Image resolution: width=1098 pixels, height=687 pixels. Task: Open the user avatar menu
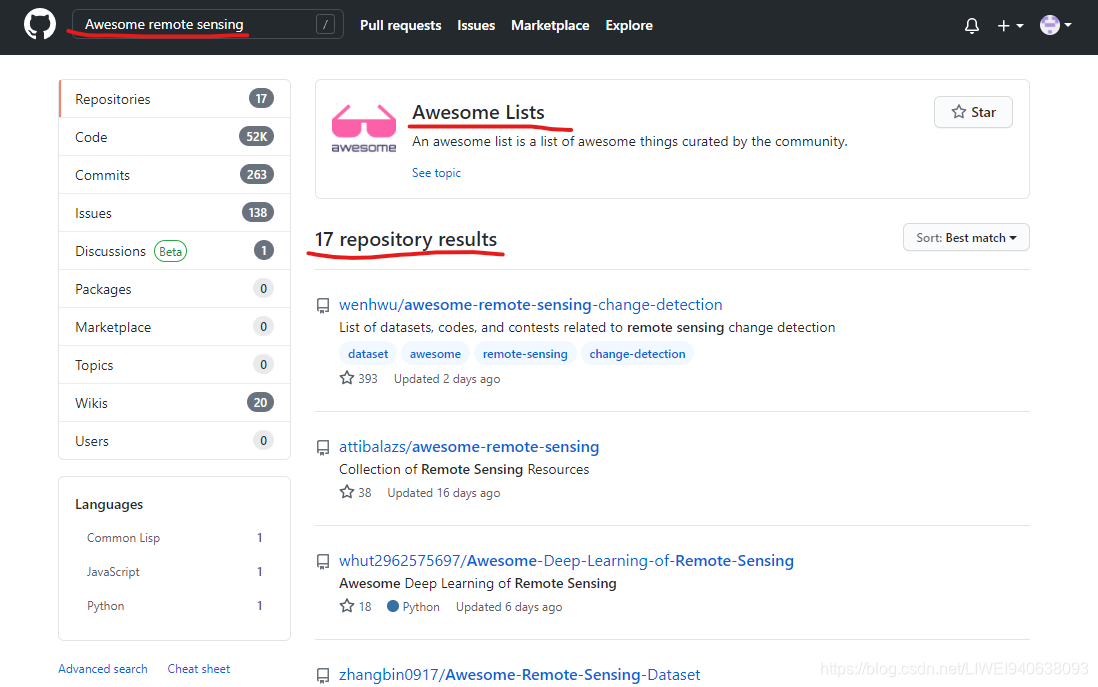click(1055, 25)
